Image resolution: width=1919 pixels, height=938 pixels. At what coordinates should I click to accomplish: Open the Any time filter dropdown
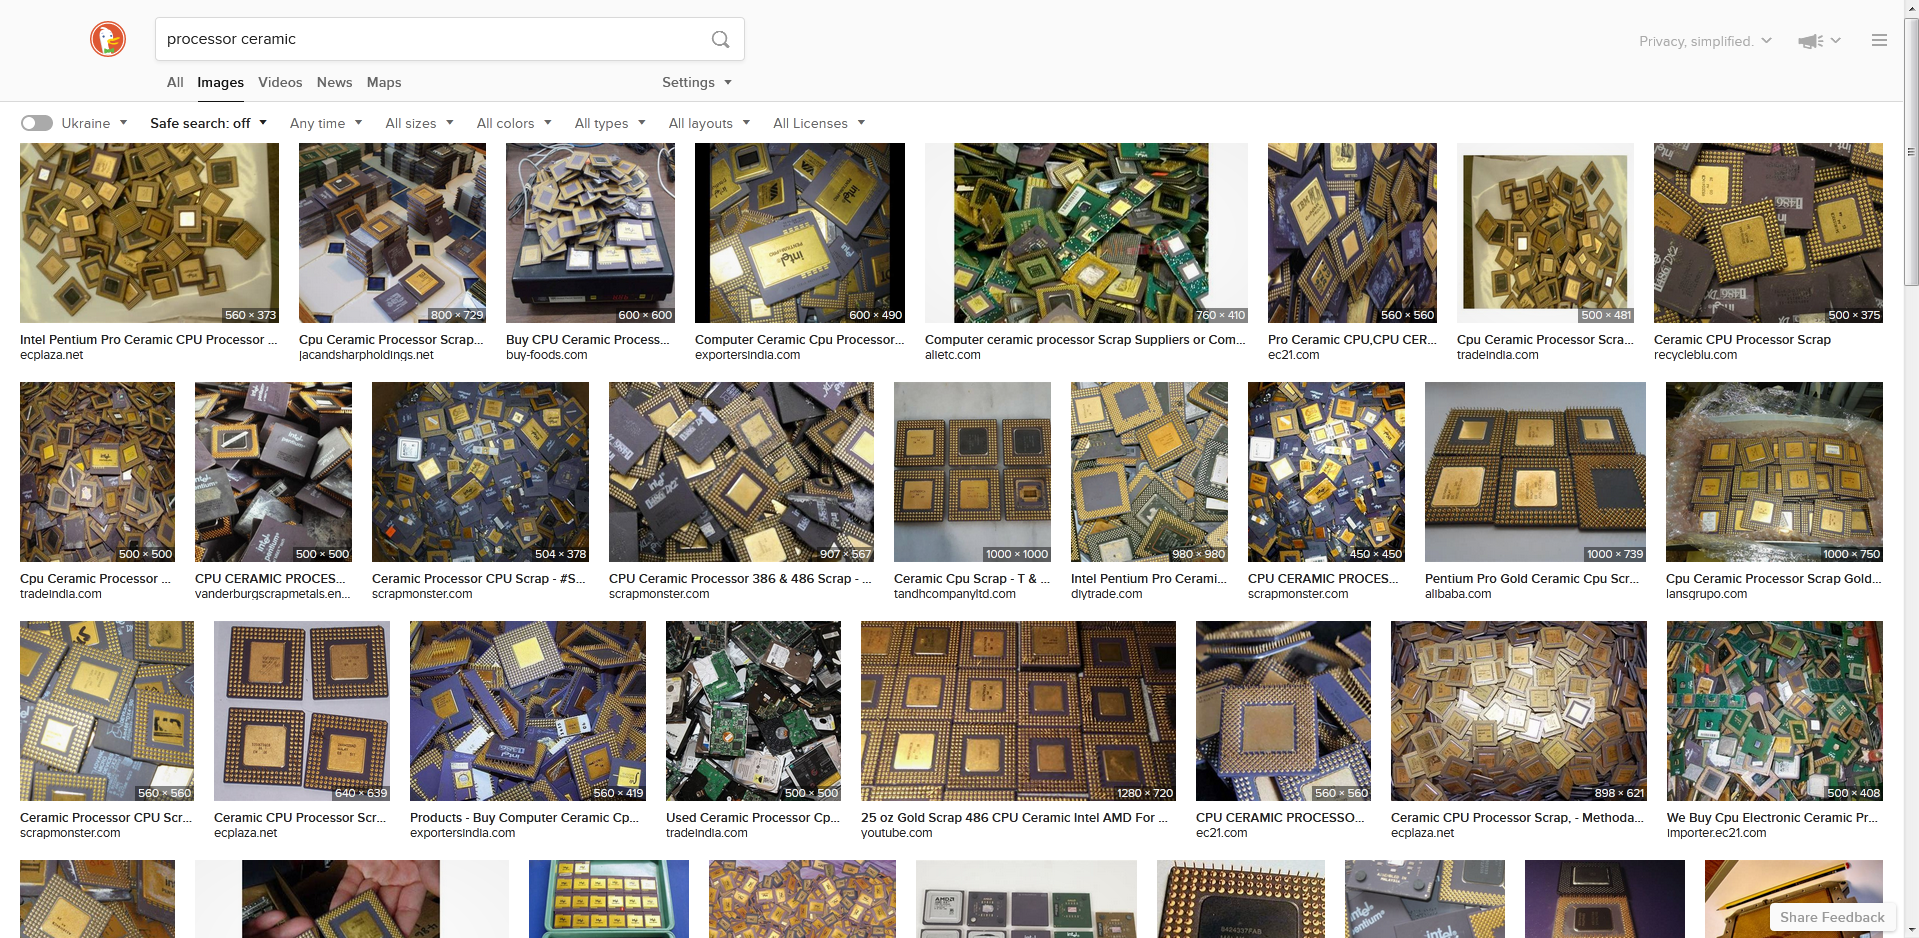(x=326, y=123)
